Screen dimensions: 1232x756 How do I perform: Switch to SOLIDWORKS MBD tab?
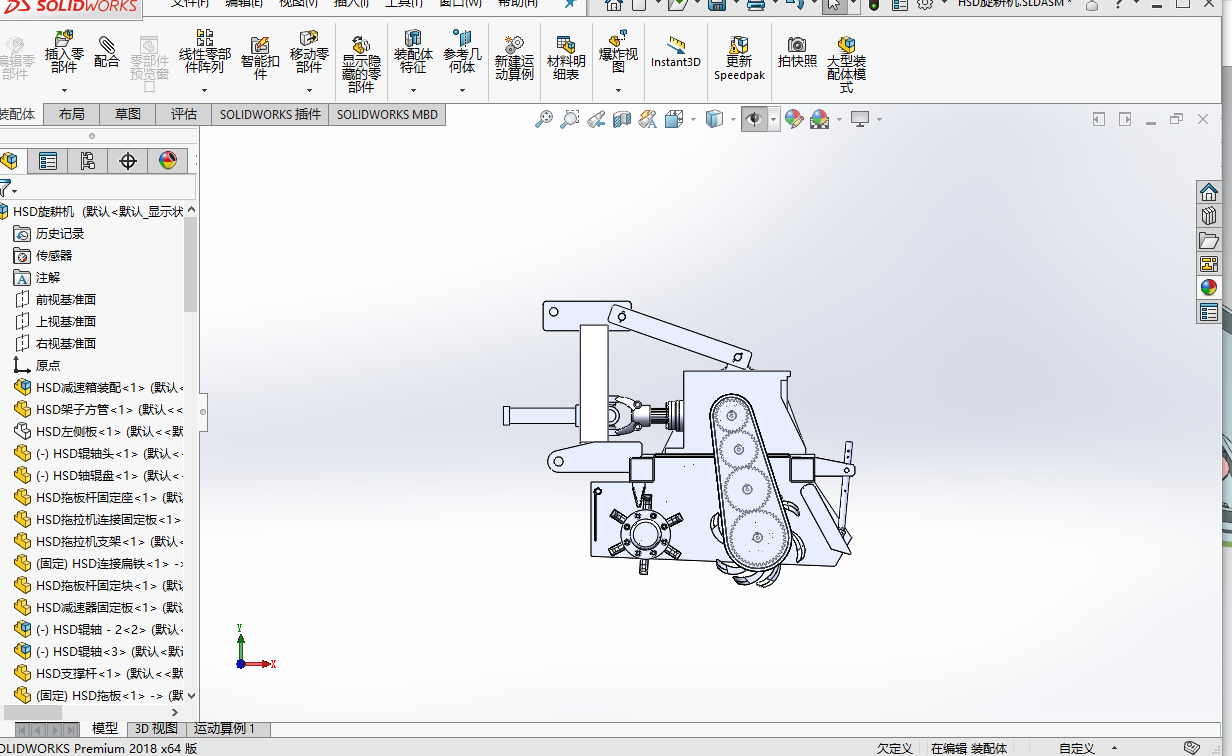[387, 114]
